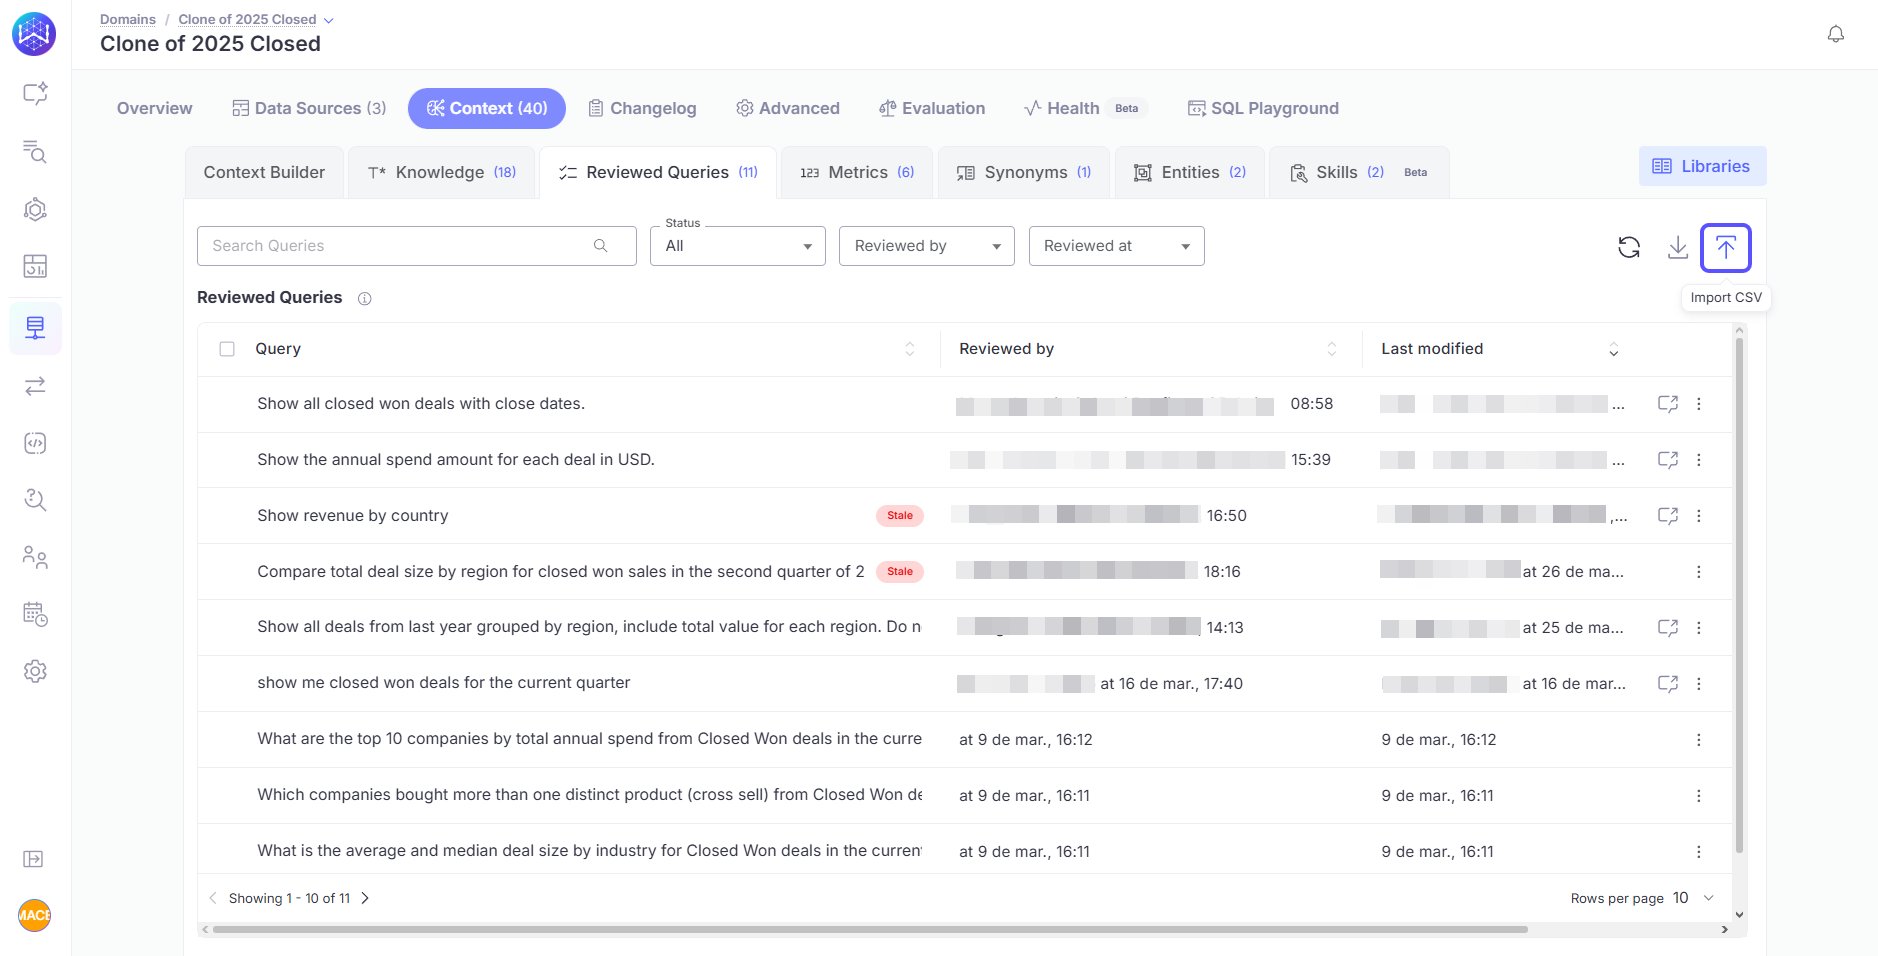Screen dimensions: 1878x956
Task: Open the users icon in the sidebar
Action: point(35,557)
